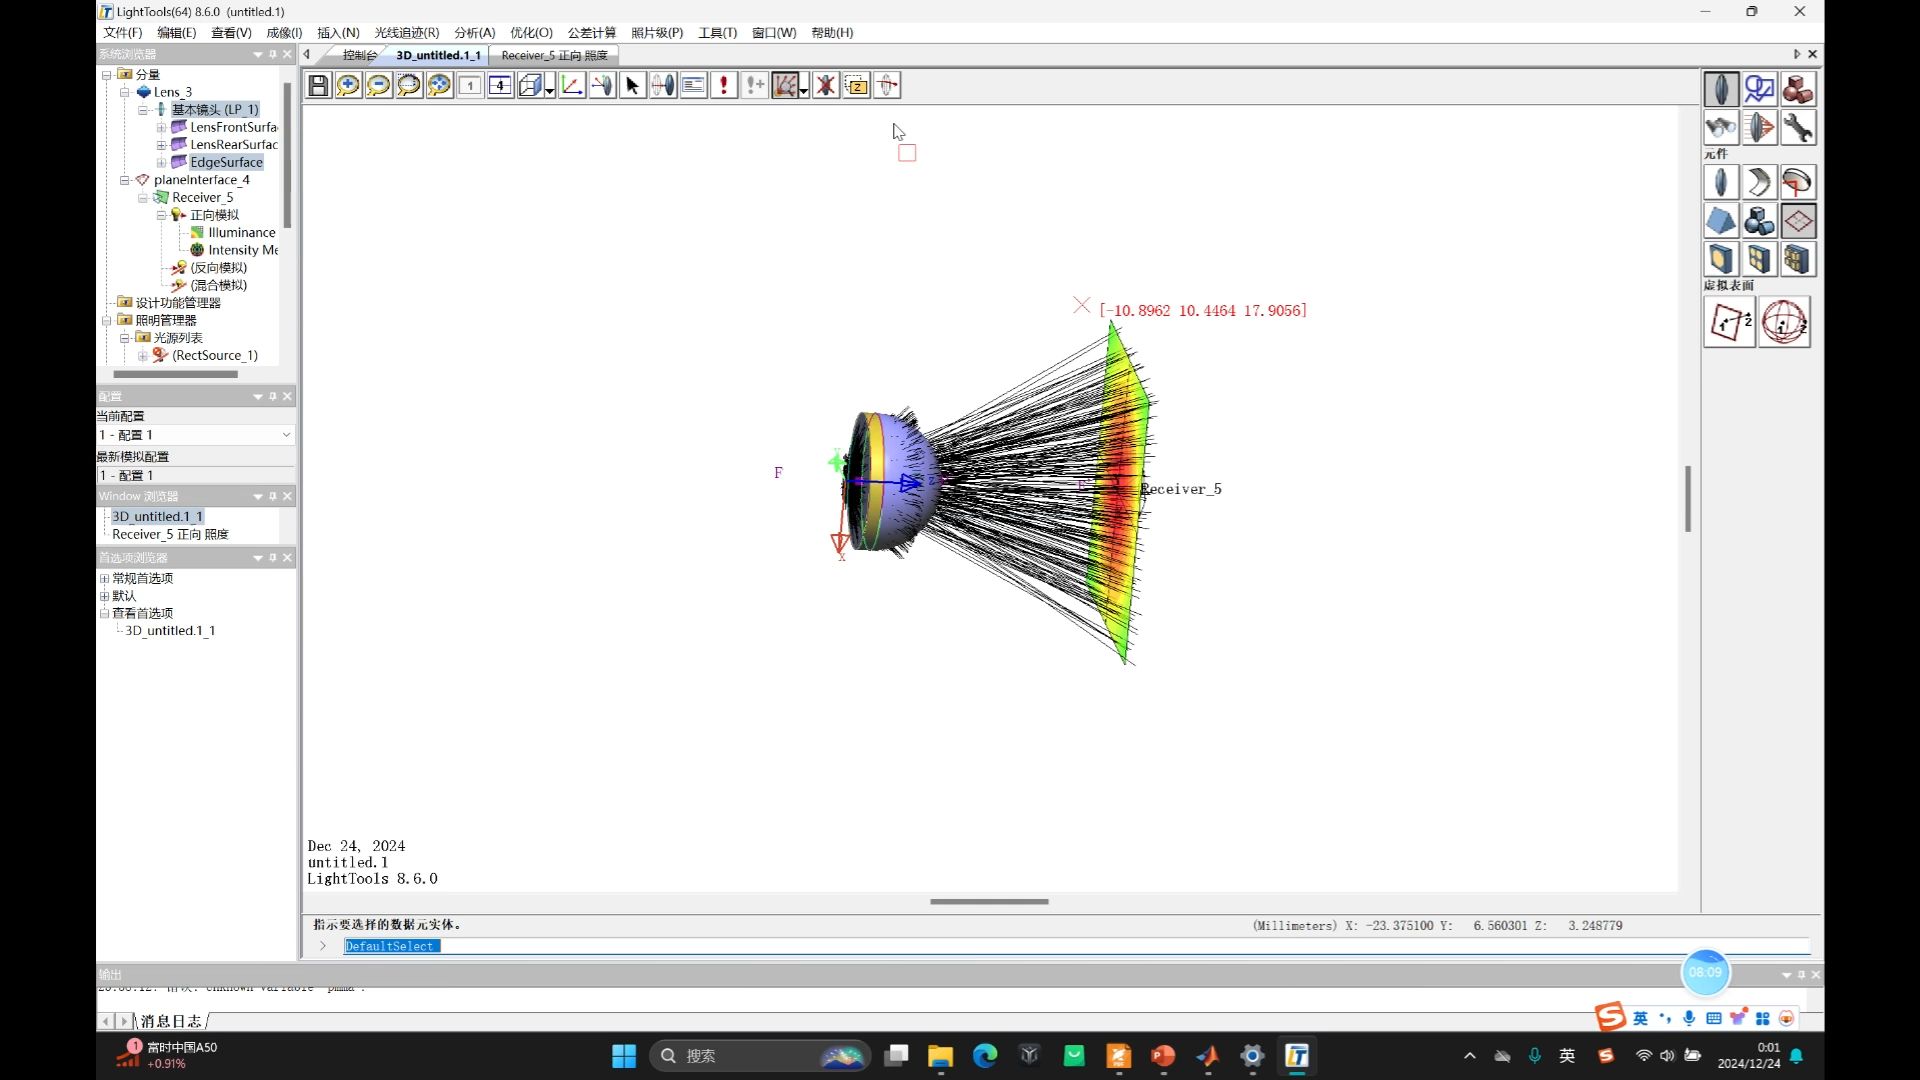This screenshot has height=1080, width=1920.
Task: Select the arrow pointer selection tool
Action: (632, 86)
